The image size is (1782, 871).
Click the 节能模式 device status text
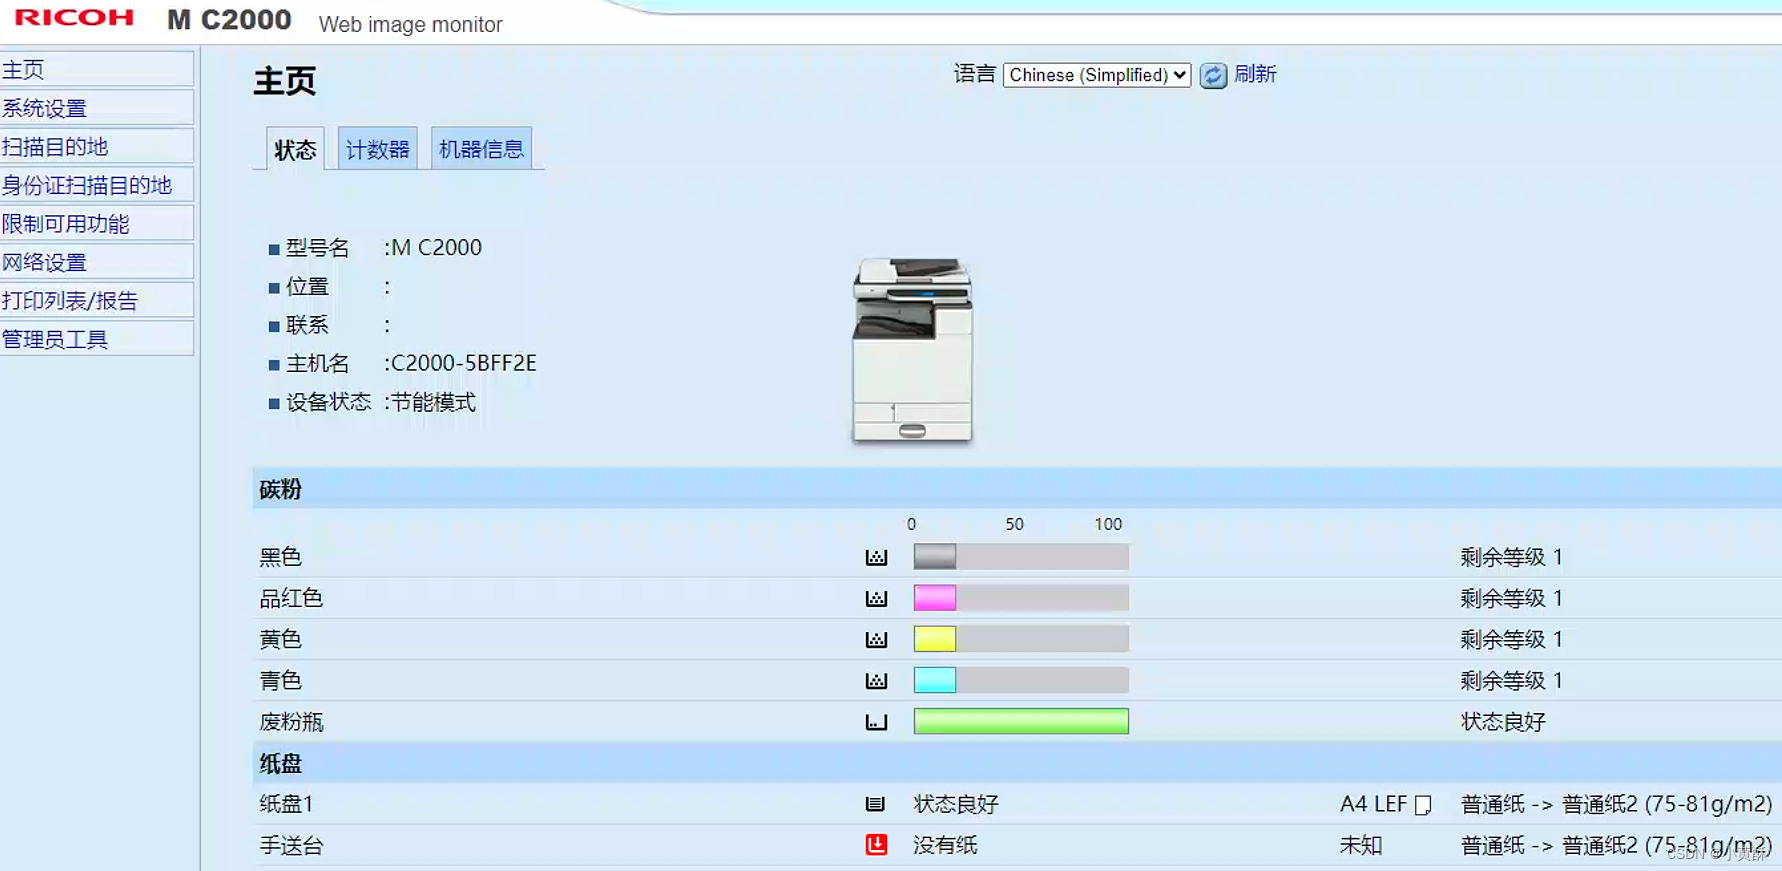click(433, 402)
